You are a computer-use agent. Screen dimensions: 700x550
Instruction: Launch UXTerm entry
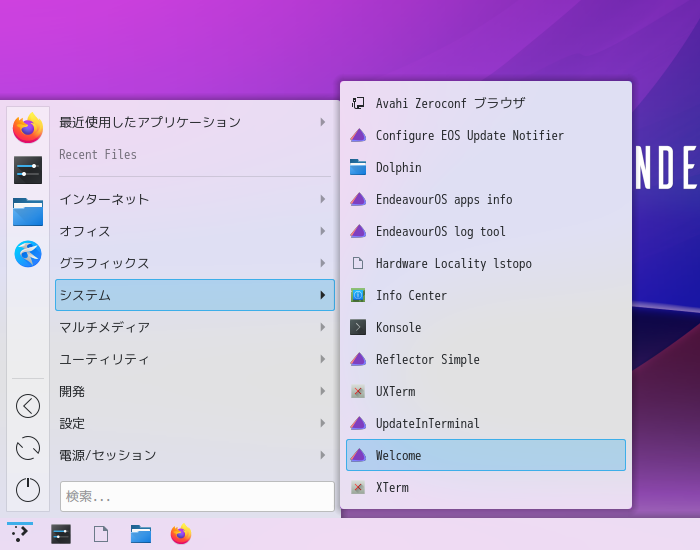(x=486, y=392)
